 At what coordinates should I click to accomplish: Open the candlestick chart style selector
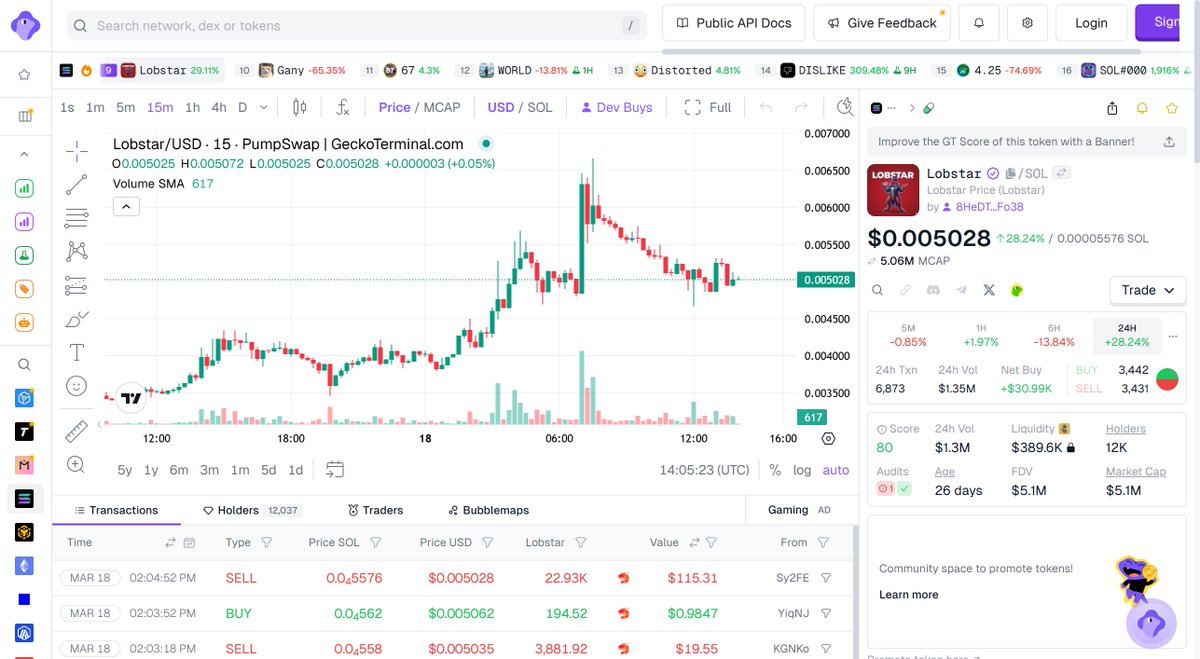[x=300, y=107]
